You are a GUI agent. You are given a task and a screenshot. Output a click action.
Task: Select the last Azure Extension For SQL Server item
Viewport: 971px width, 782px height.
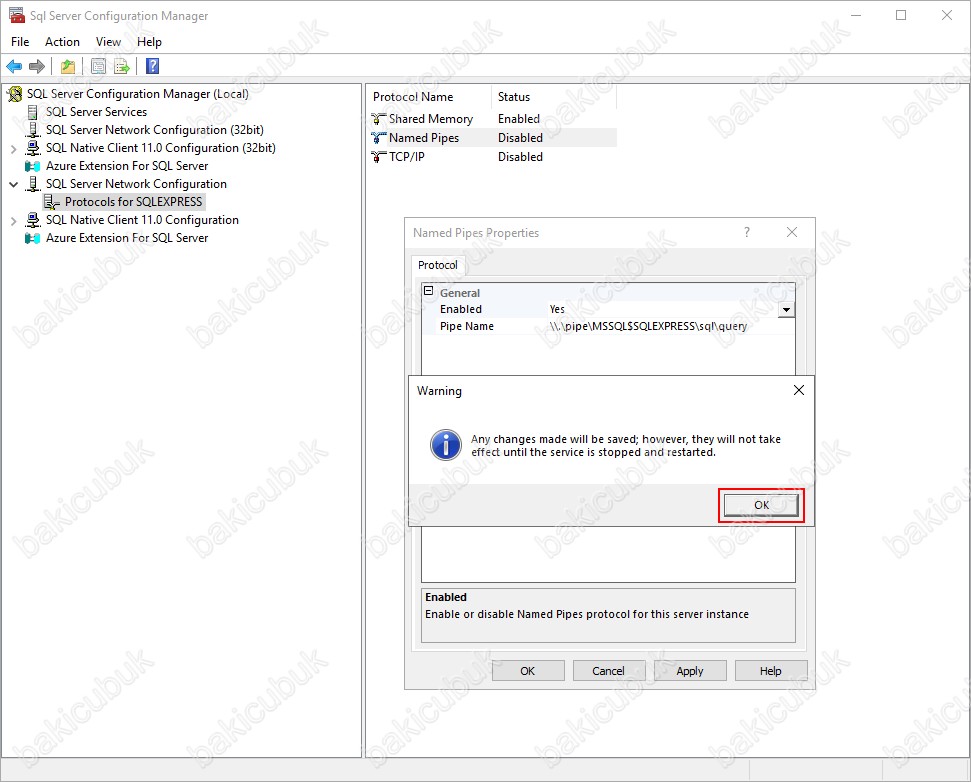[127, 238]
